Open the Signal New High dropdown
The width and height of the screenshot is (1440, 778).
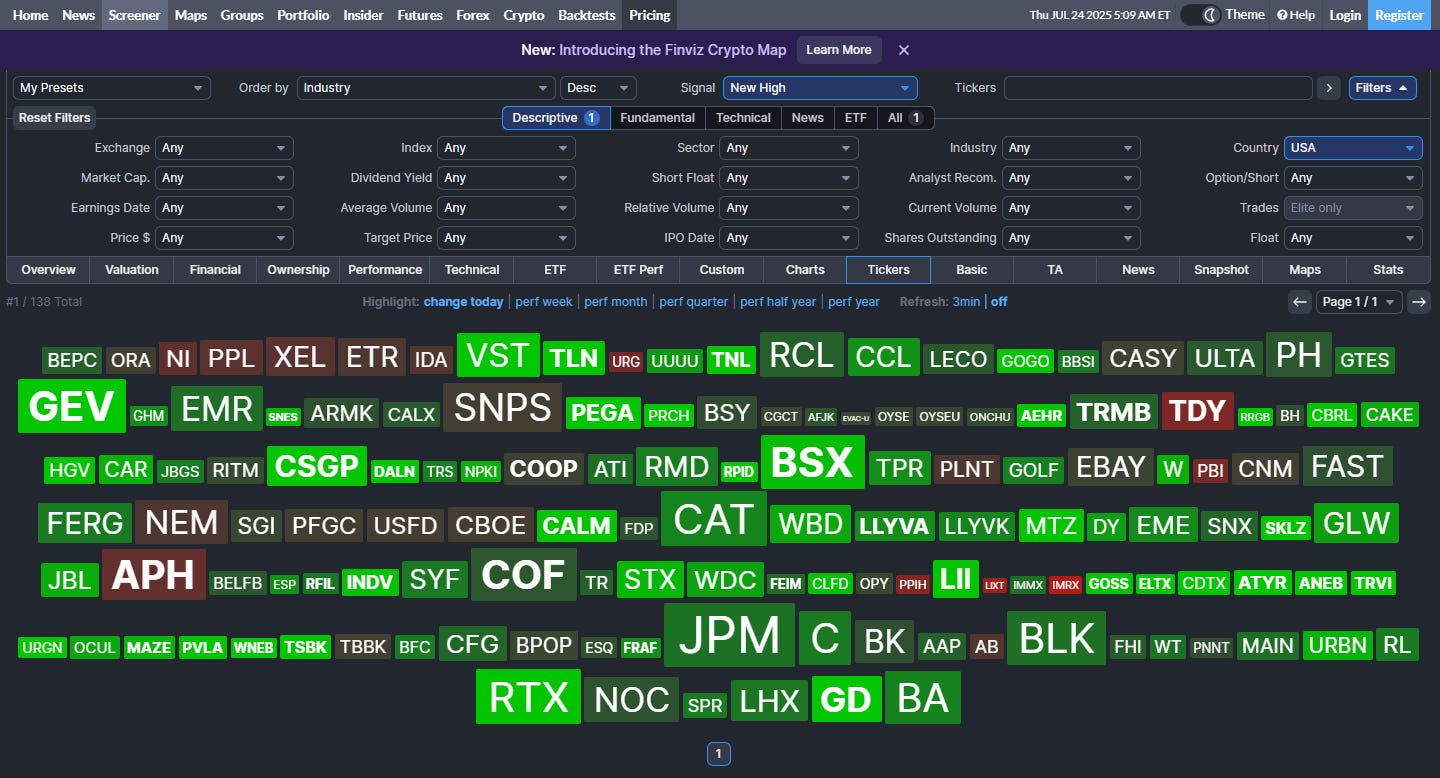point(820,88)
